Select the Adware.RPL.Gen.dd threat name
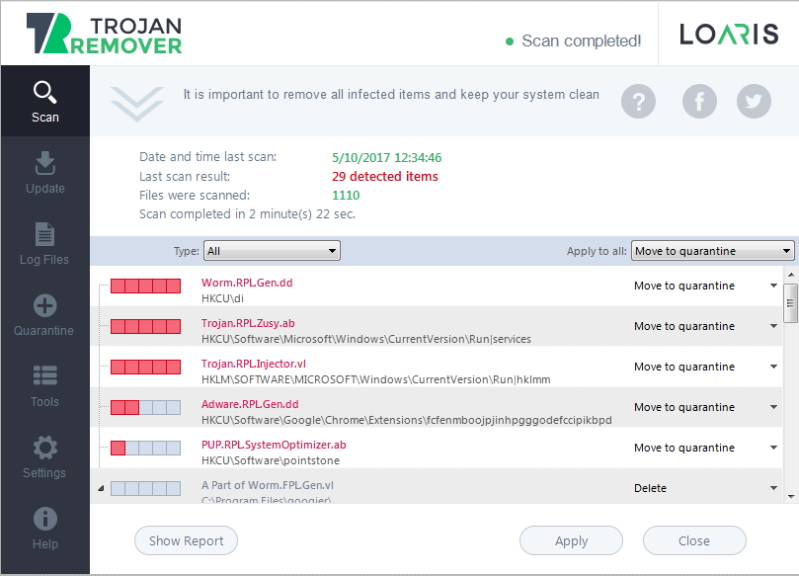 (x=250, y=404)
